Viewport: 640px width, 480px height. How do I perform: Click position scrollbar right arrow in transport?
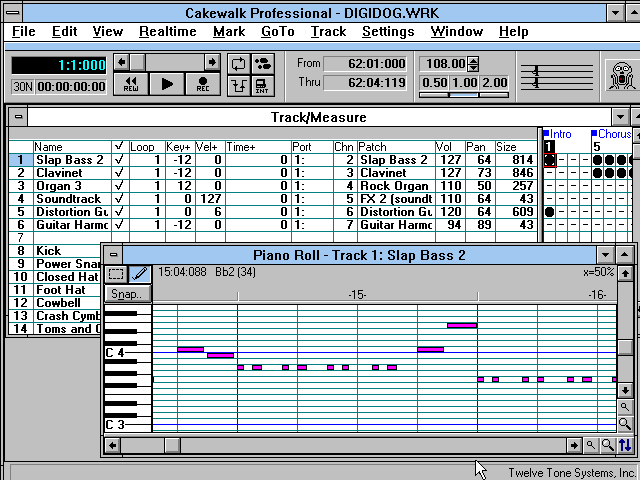click(x=212, y=62)
